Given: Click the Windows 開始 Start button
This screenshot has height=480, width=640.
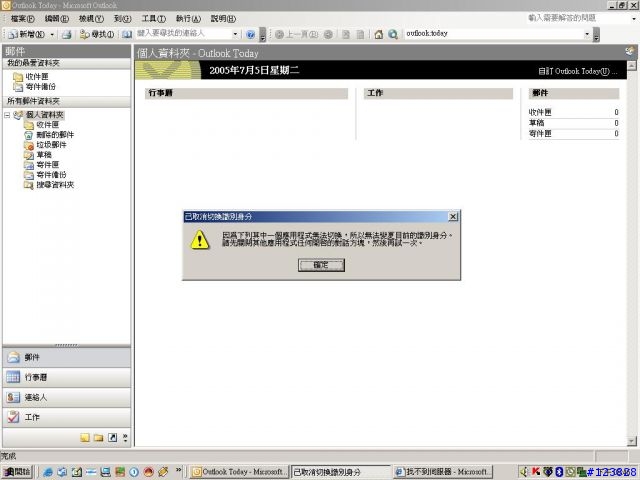Looking at the screenshot, I should (17, 472).
